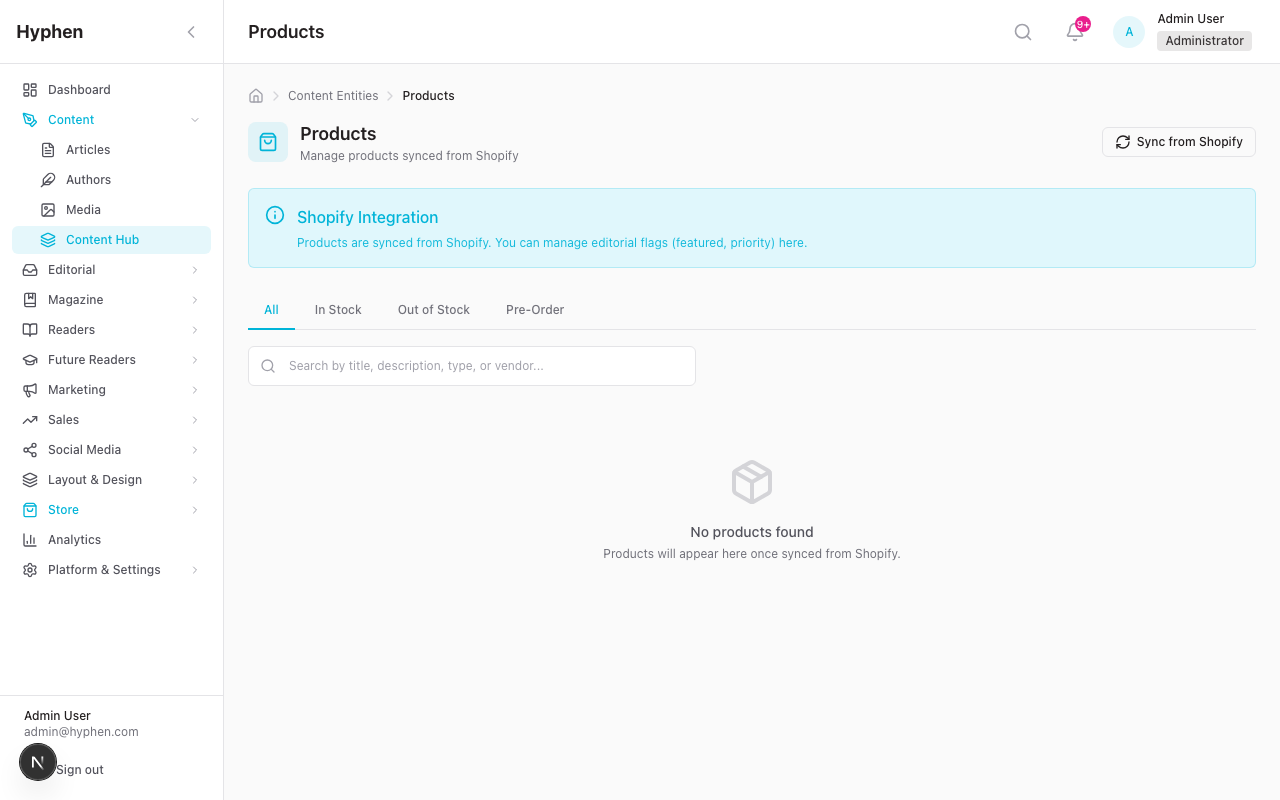The width and height of the screenshot is (1280, 800).
Task: Click the product search input field
Action: 471,365
